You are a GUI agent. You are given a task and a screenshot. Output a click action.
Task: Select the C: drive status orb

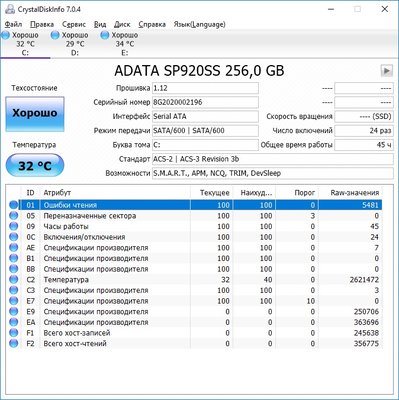(6, 35)
